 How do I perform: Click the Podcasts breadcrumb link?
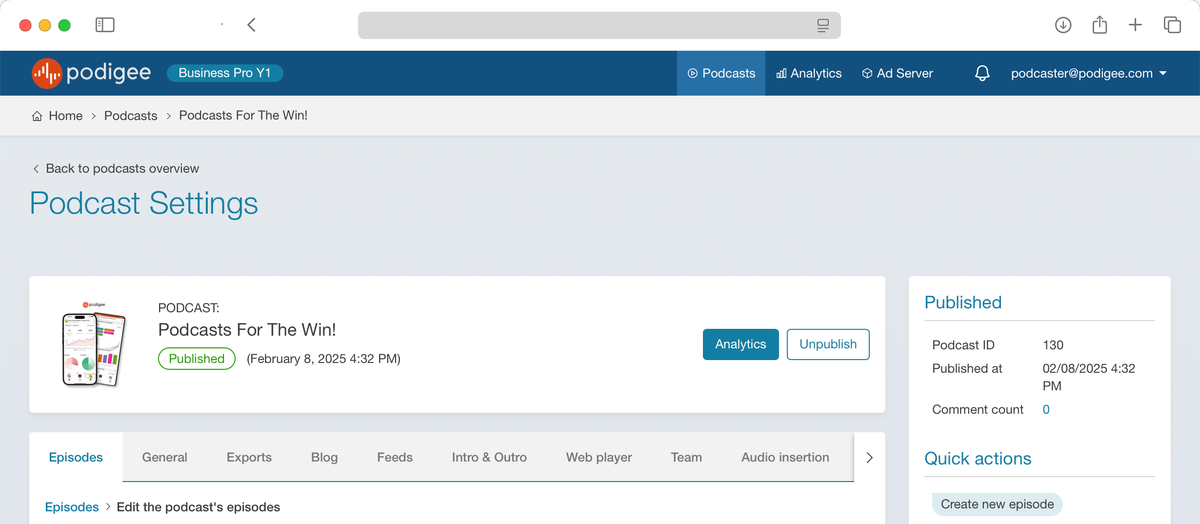(x=131, y=116)
